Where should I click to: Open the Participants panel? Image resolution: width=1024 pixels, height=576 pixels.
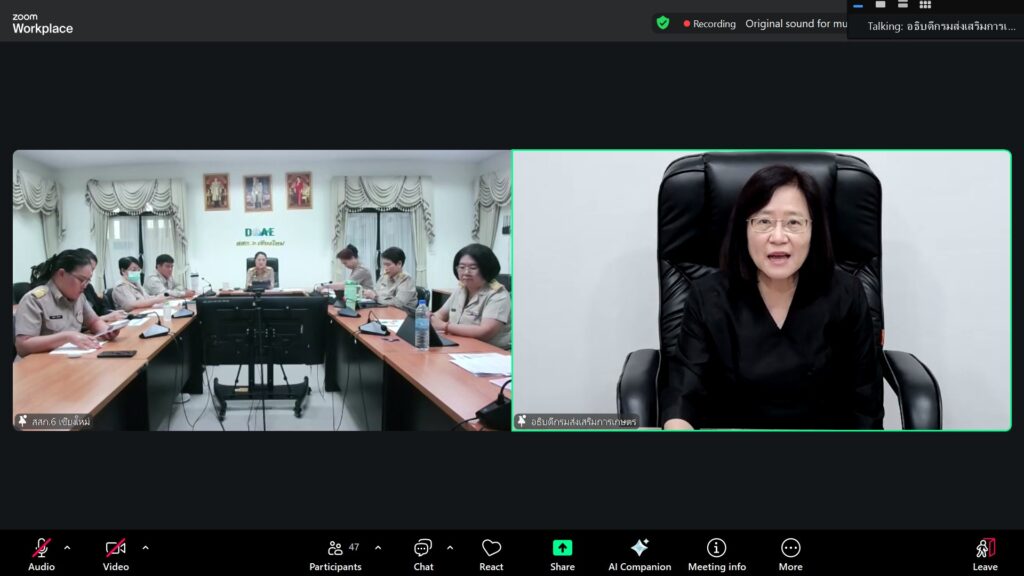click(x=335, y=554)
